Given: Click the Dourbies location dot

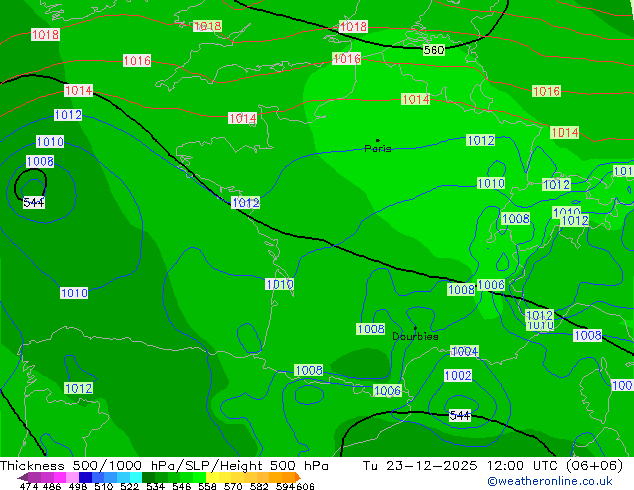Looking at the screenshot, I should click(415, 328).
